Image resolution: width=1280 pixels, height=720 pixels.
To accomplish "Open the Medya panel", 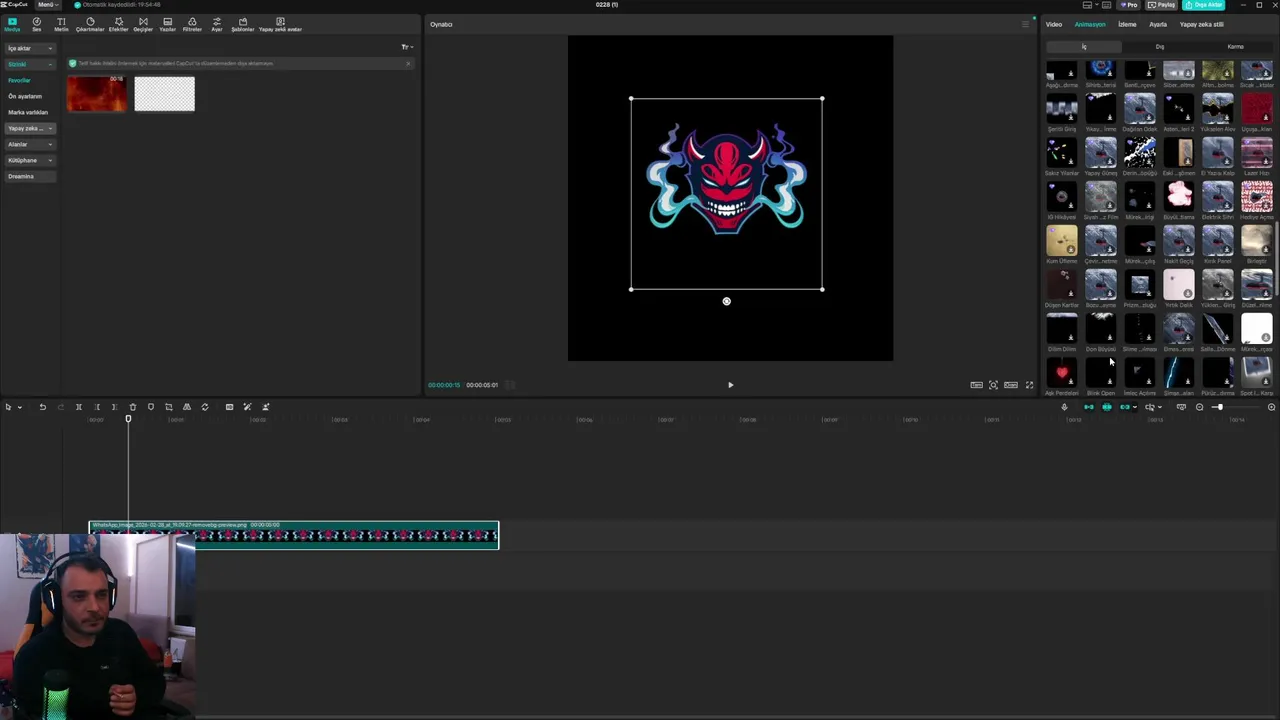I will pyautogui.click(x=12, y=24).
